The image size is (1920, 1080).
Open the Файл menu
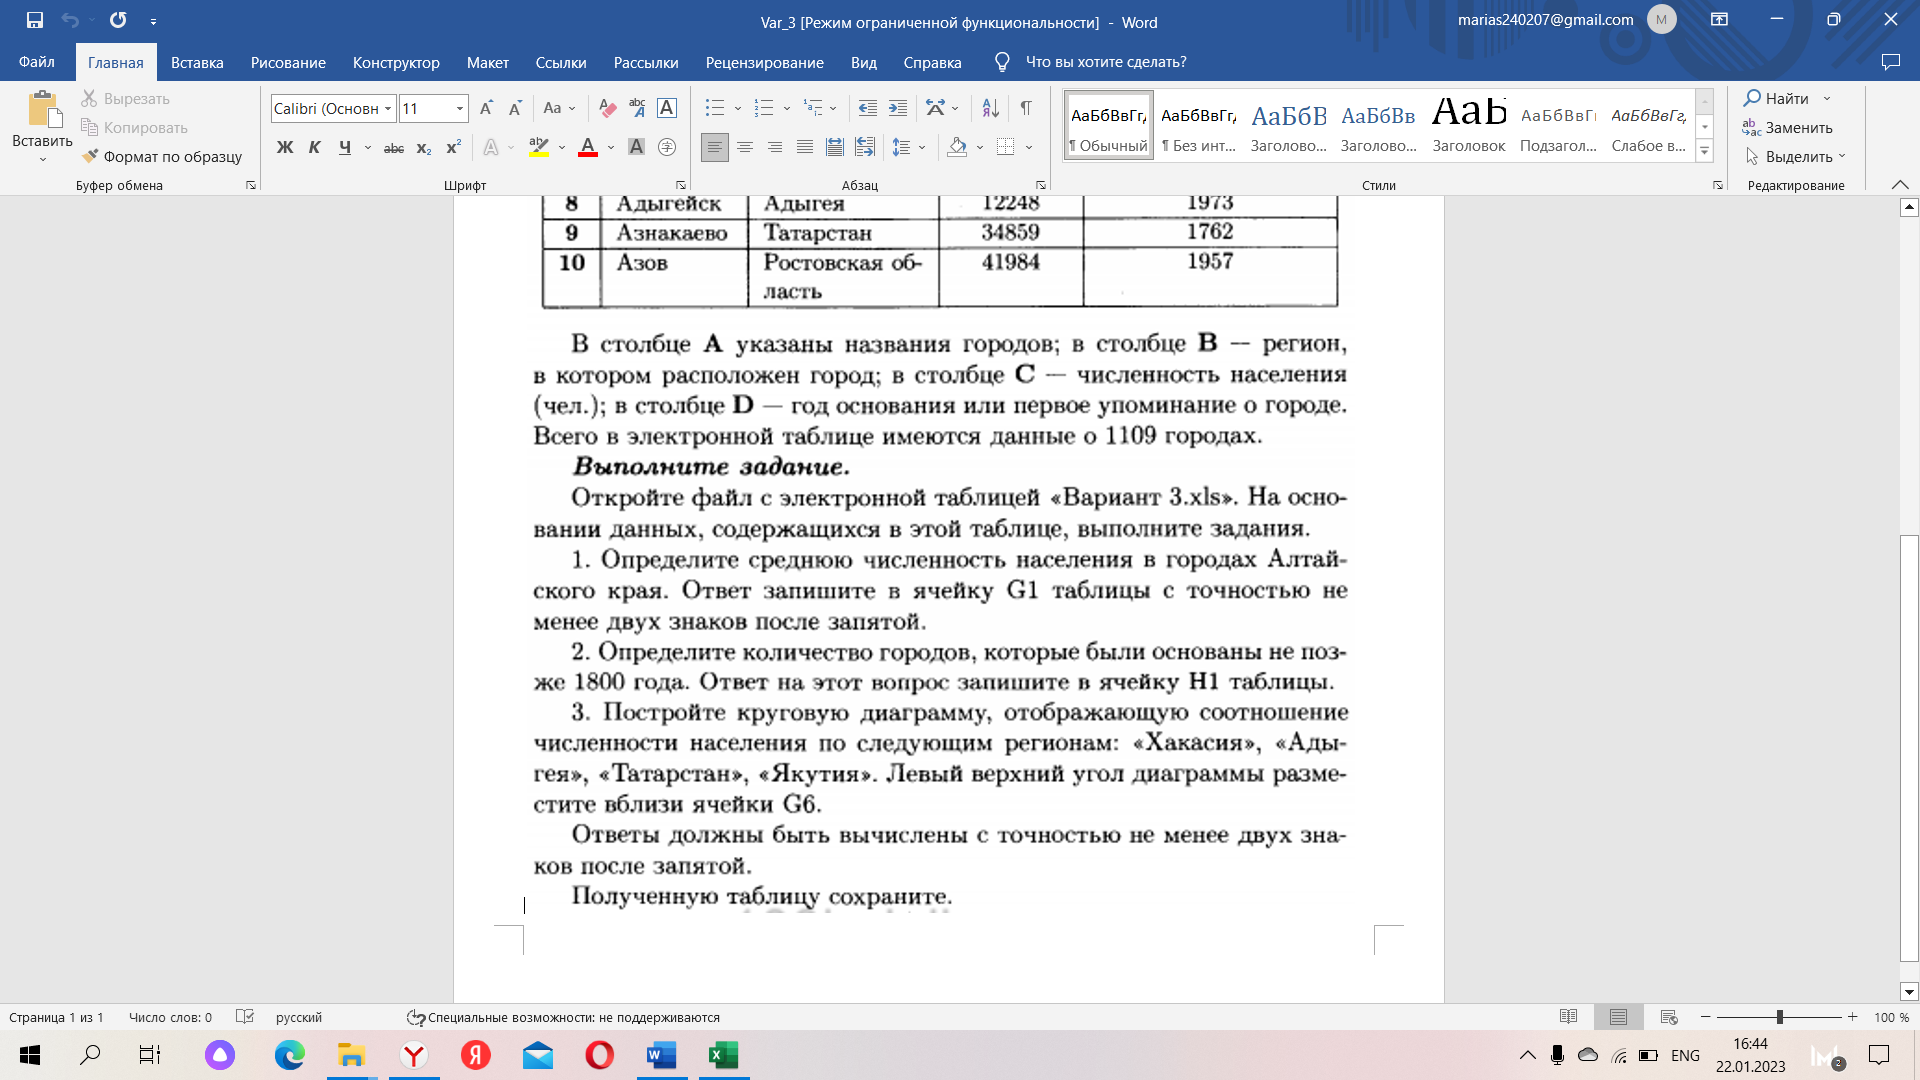click(37, 62)
